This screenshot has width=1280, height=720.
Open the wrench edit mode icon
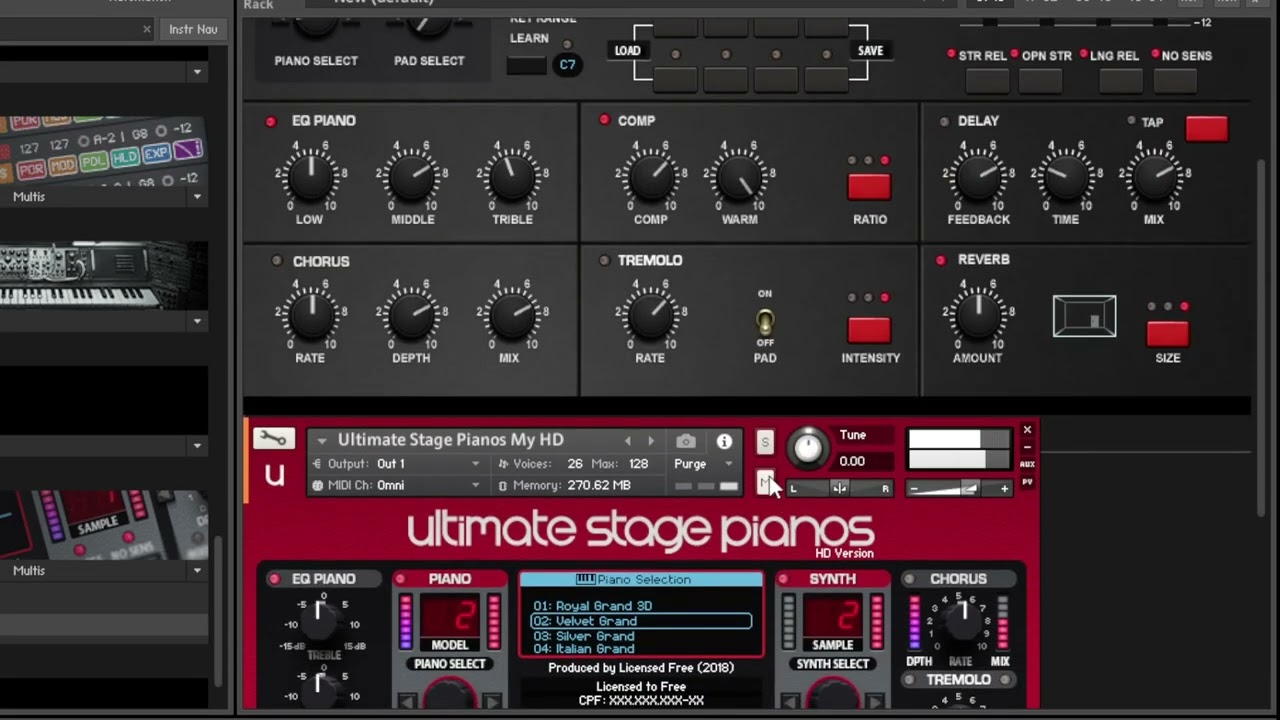coord(273,439)
